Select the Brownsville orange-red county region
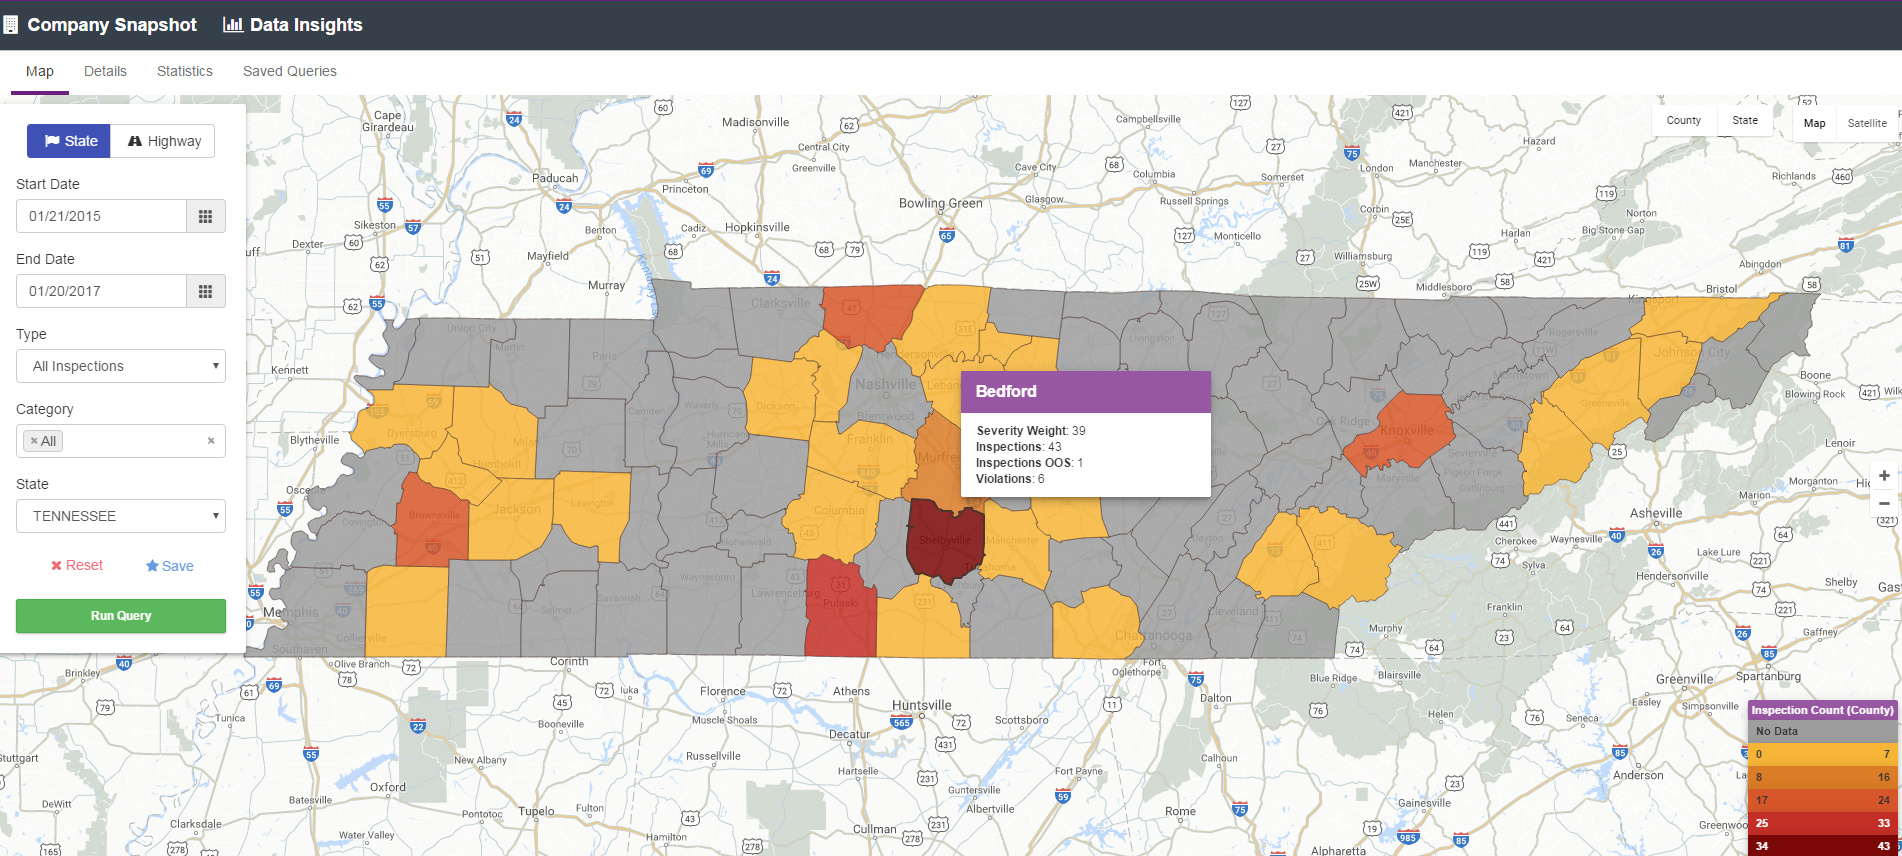Image resolution: width=1902 pixels, height=856 pixels. click(x=432, y=520)
